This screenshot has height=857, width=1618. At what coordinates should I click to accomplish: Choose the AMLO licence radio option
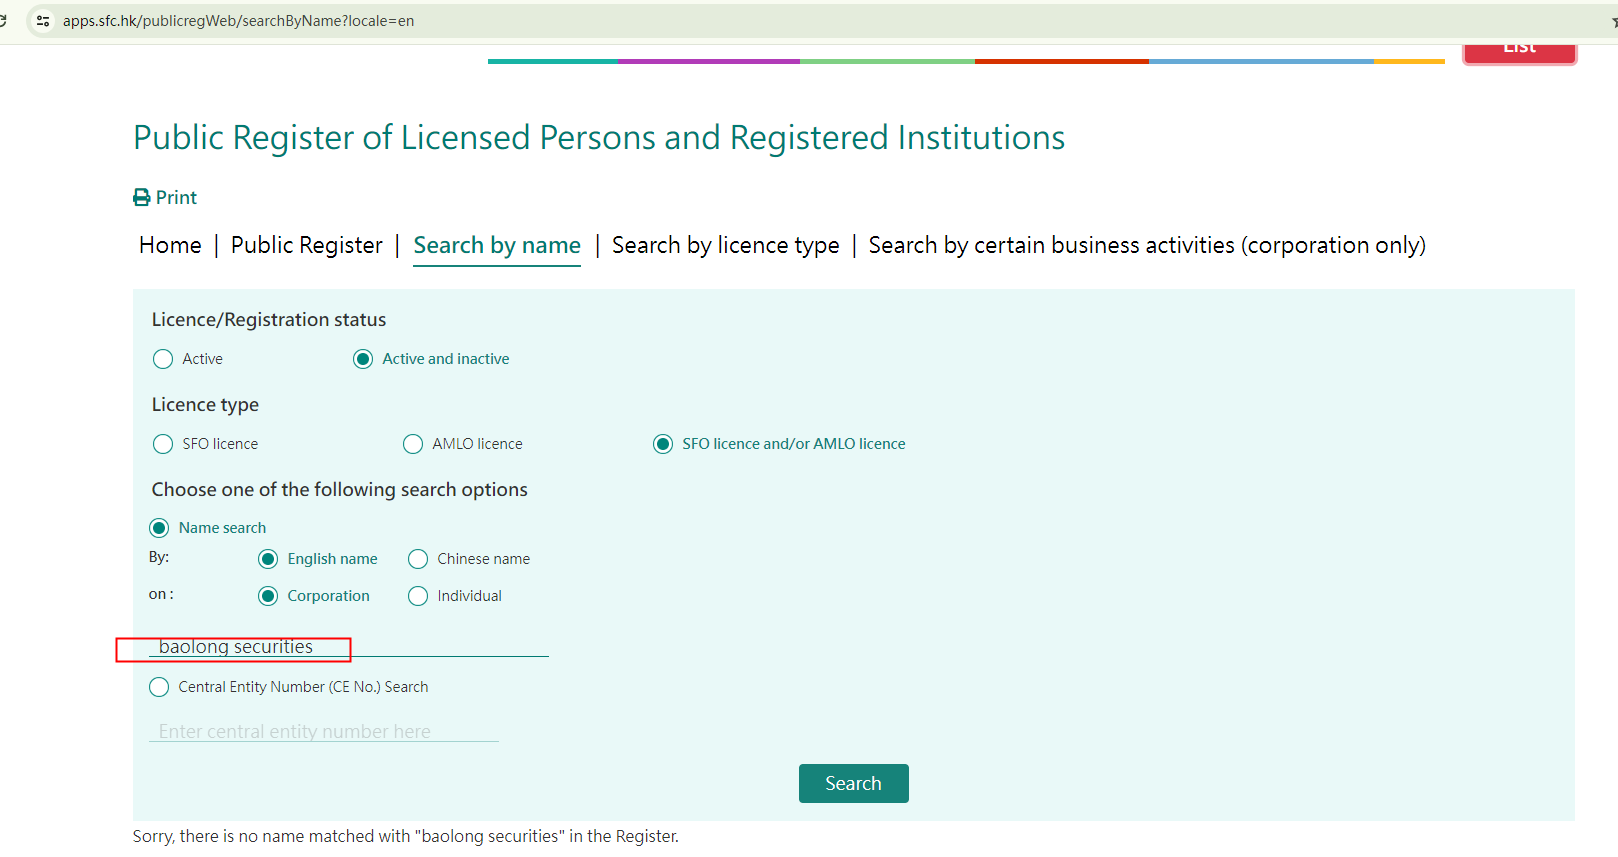(x=413, y=444)
